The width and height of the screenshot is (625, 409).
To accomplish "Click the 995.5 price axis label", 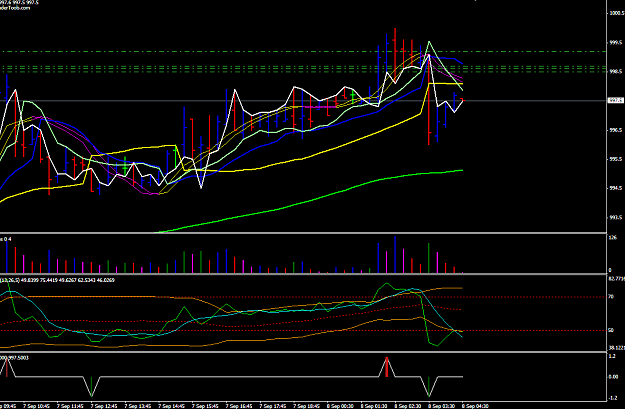I will [x=616, y=159].
